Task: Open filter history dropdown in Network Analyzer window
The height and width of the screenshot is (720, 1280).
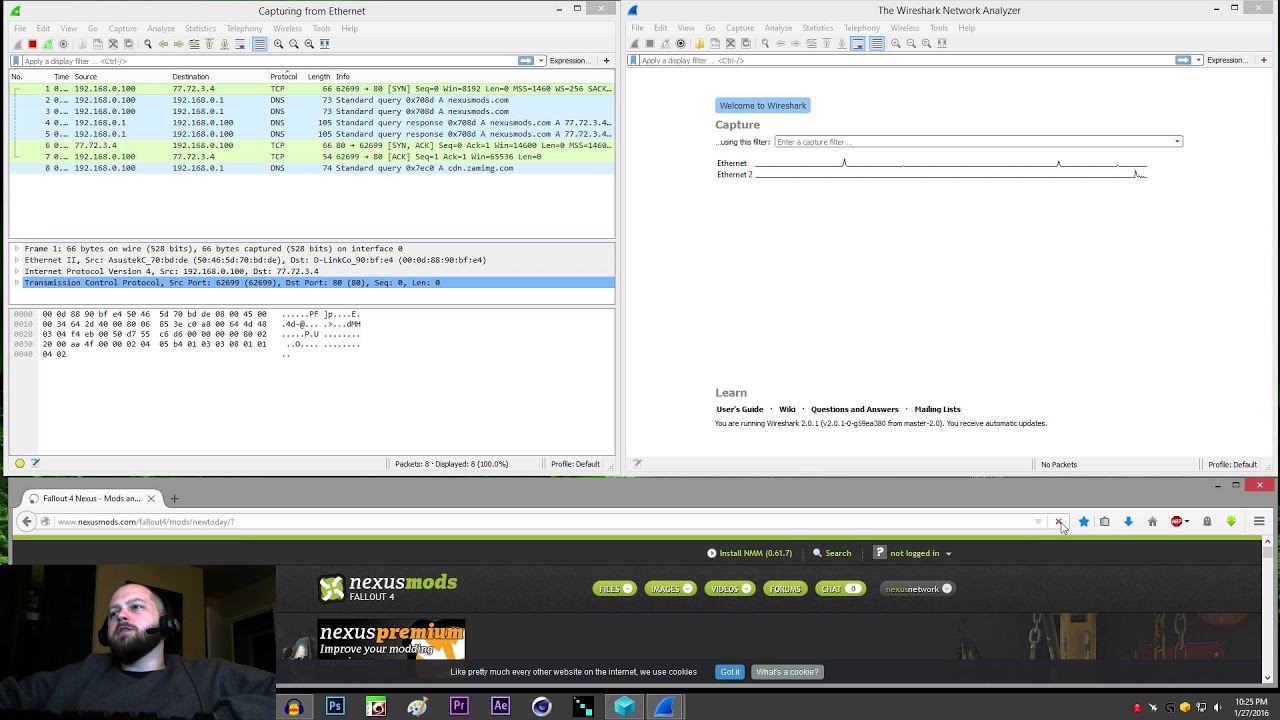Action: point(1199,60)
